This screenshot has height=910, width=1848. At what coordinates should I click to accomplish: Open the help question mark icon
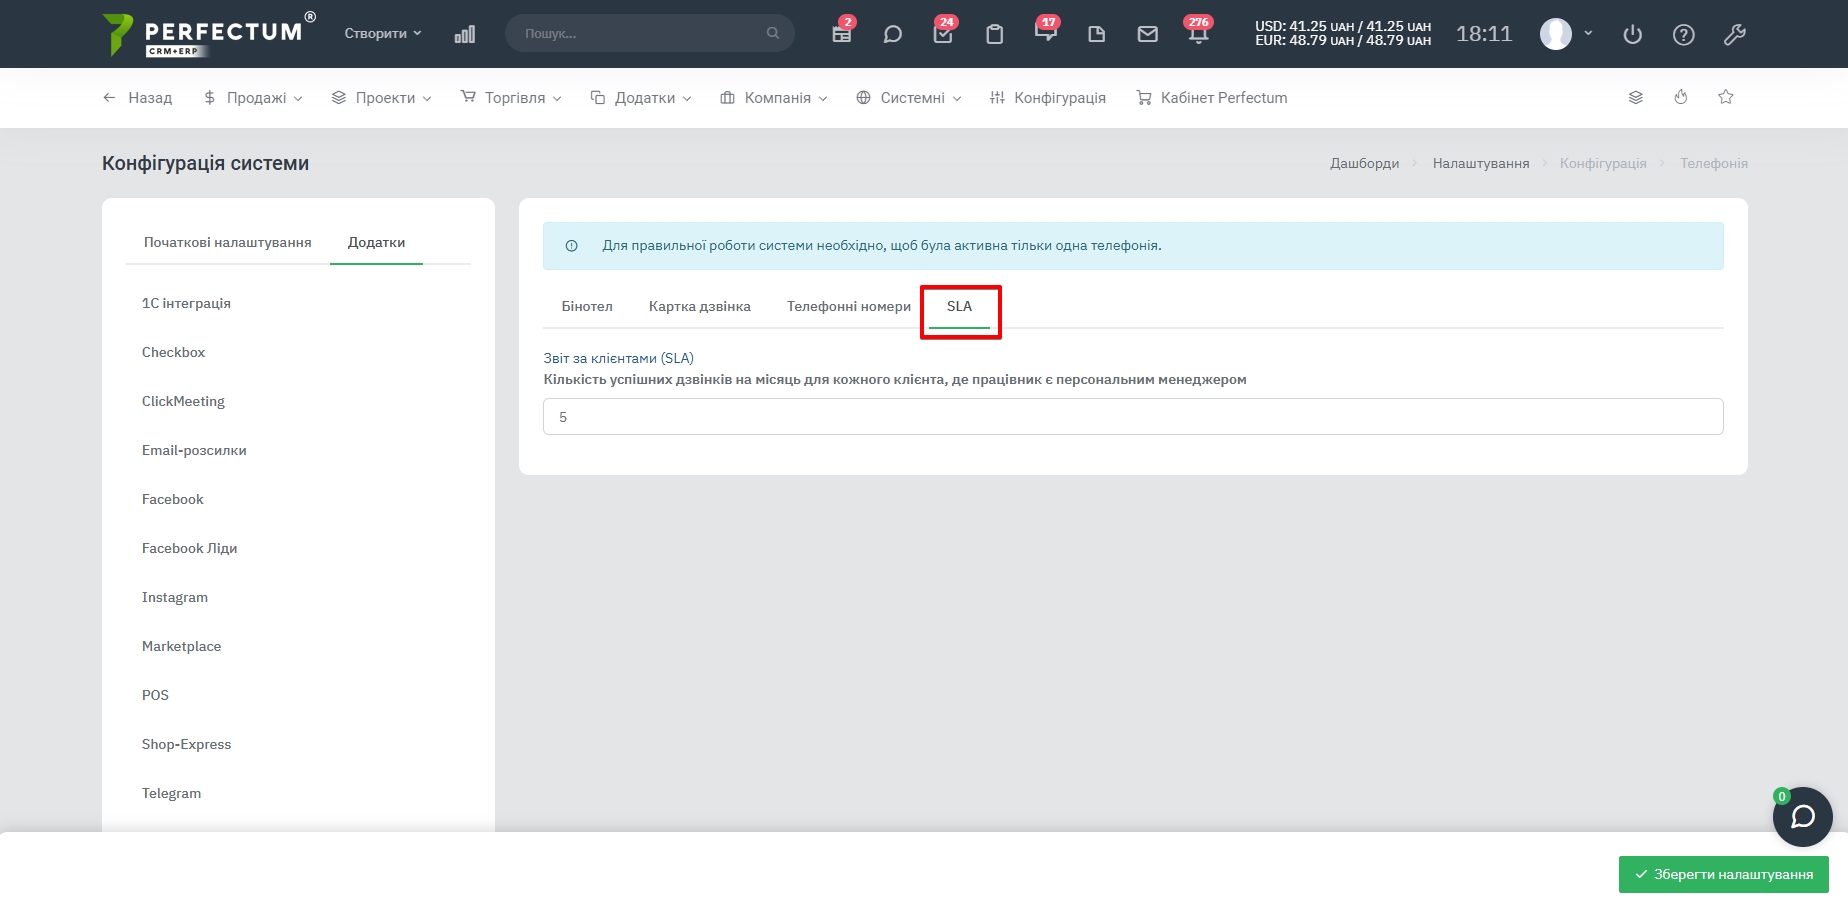point(1683,34)
